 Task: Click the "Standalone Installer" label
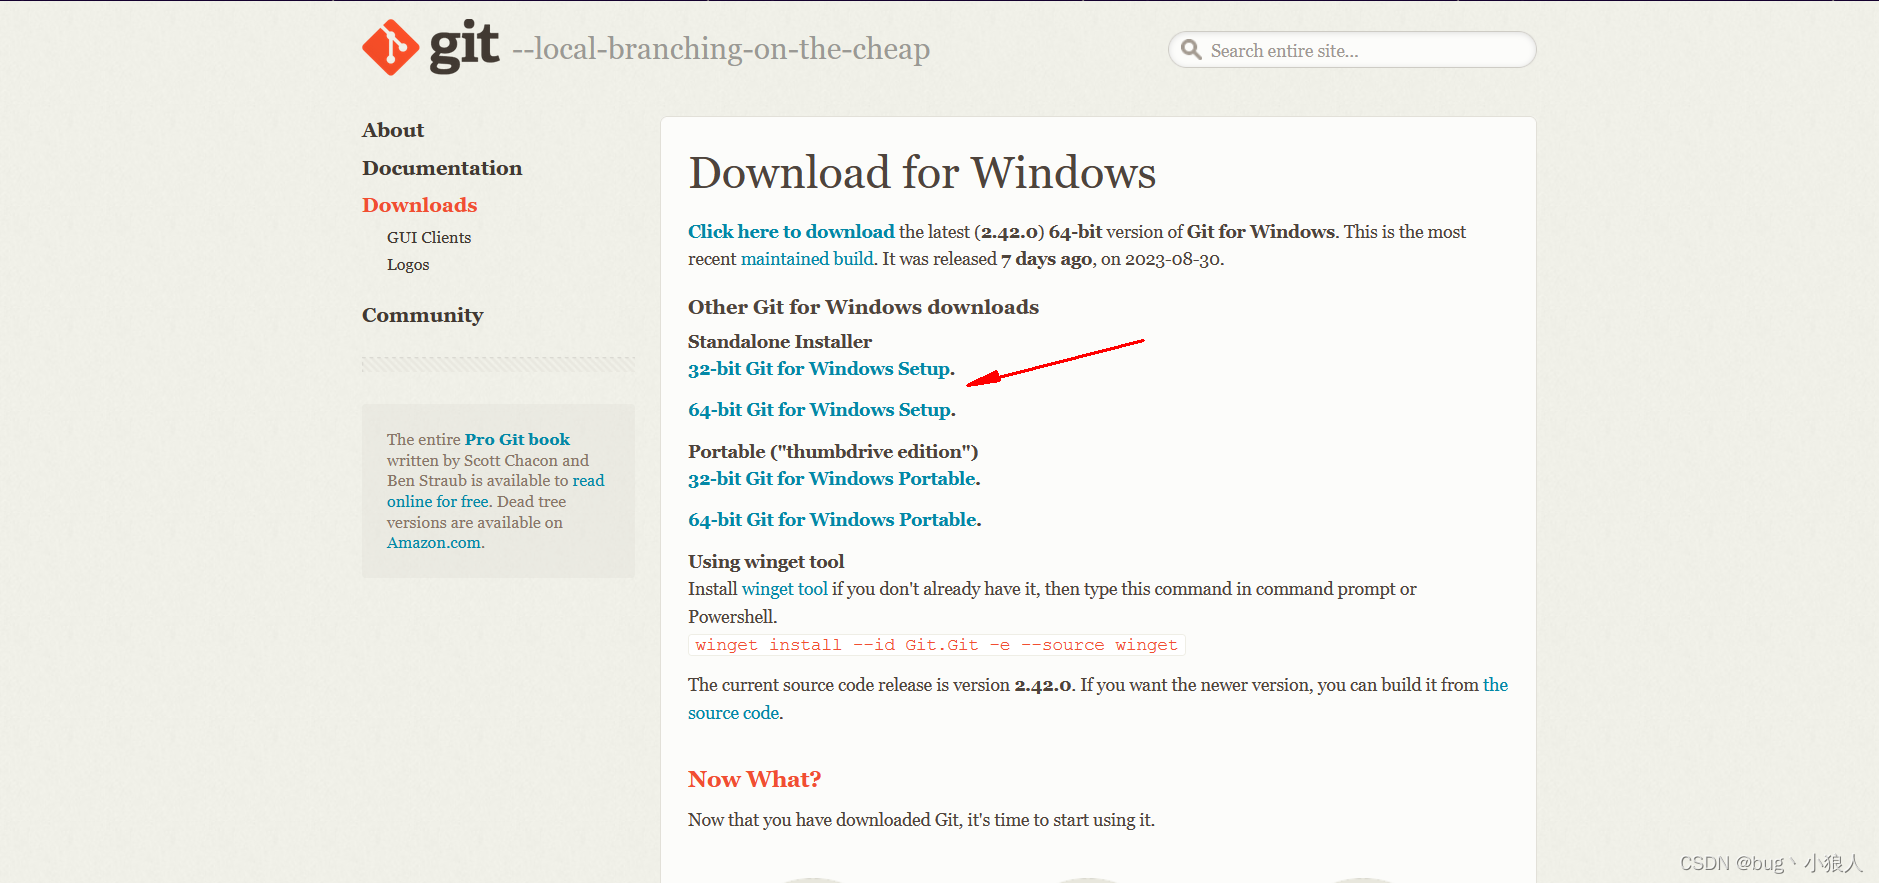pyautogui.click(x=780, y=342)
